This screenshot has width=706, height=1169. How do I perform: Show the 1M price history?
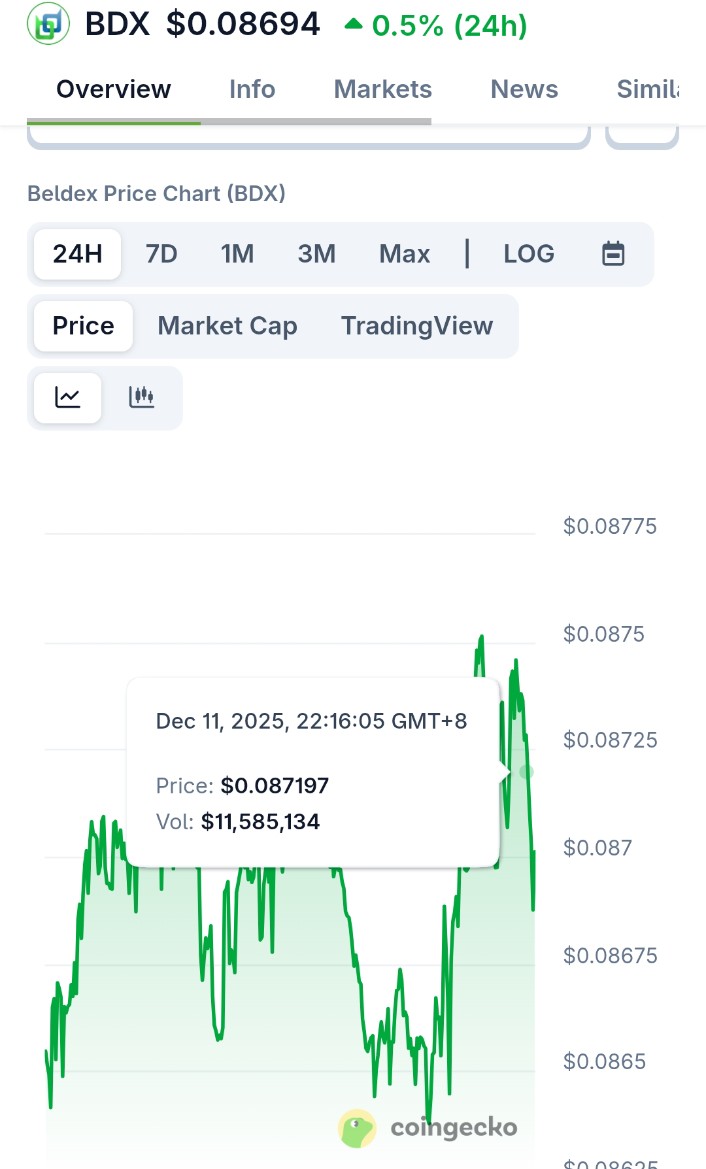click(x=237, y=254)
